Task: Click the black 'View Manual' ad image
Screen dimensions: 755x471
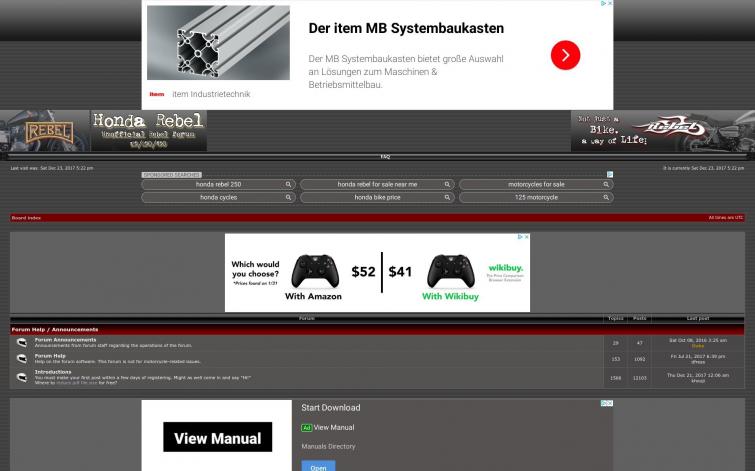Action: (x=218, y=437)
